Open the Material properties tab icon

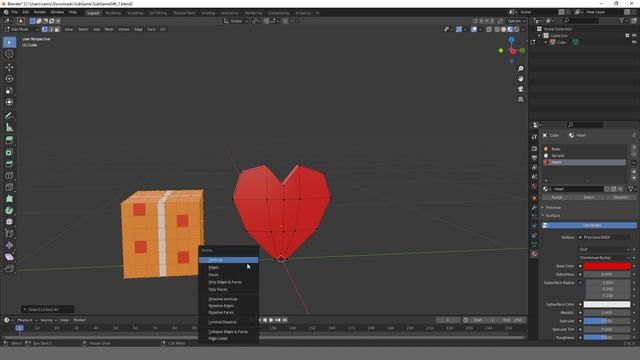click(x=534, y=254)
